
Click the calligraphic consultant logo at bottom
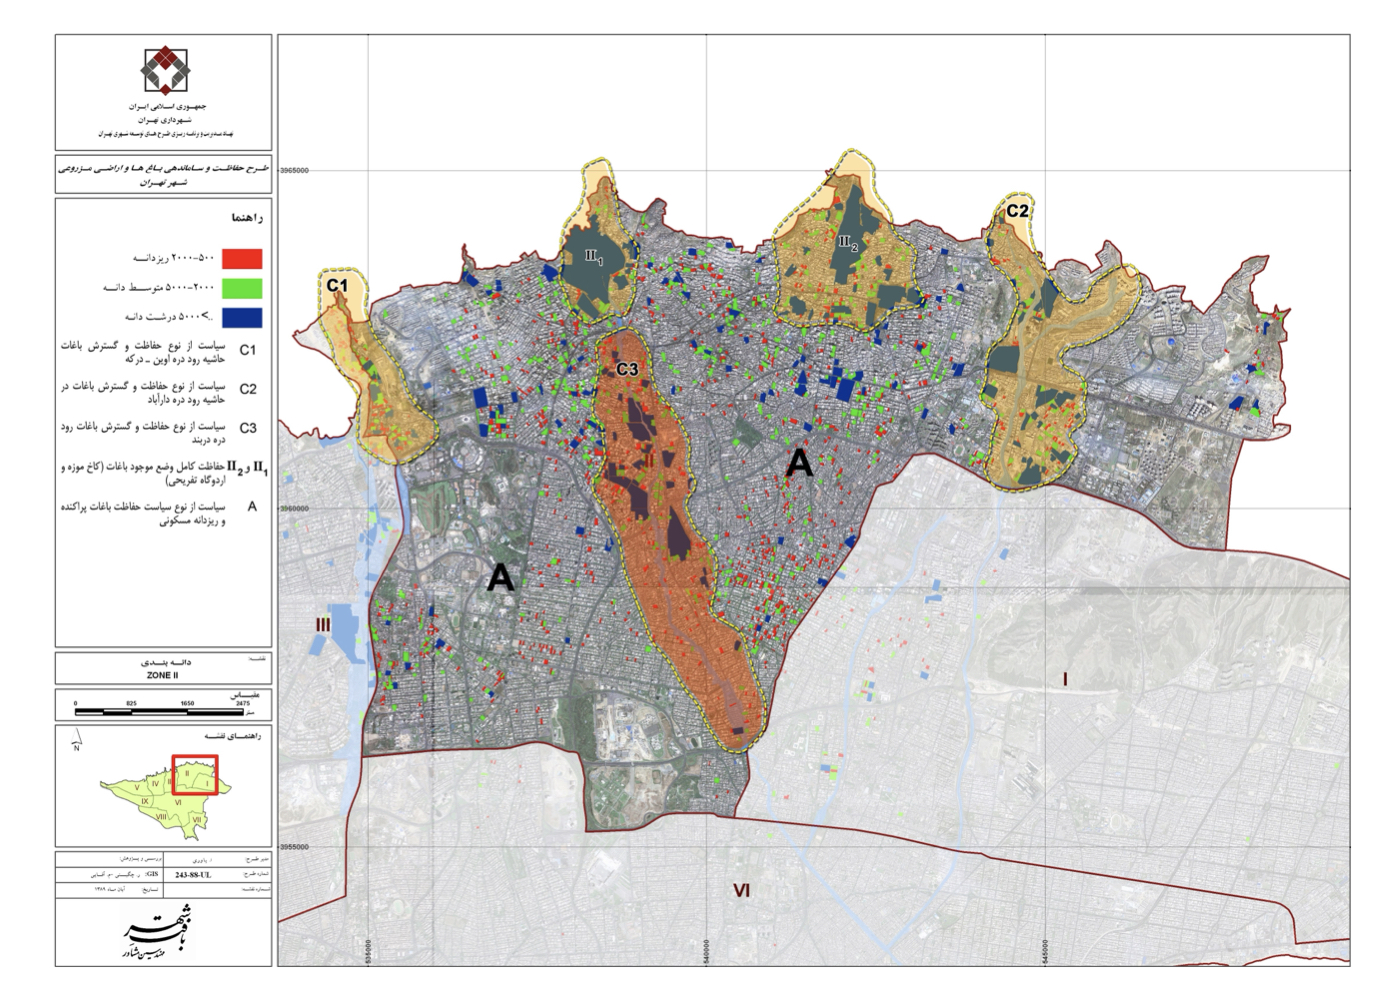(x=163, y=933)
